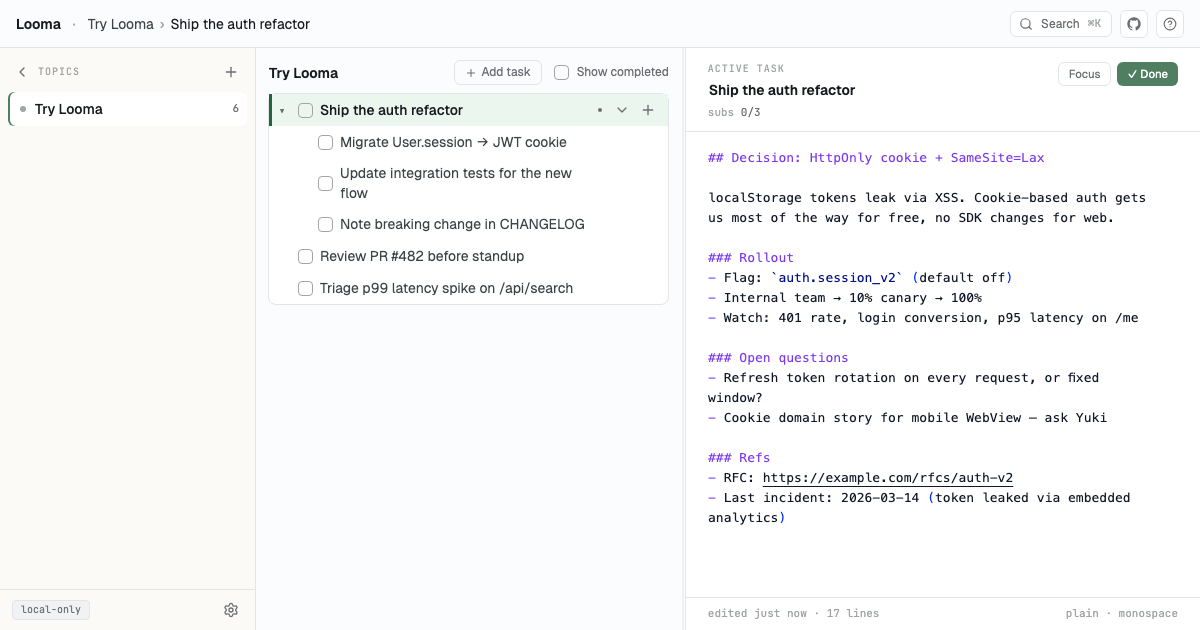
Task: Check Update integration tests subtask
Action: 326,183
